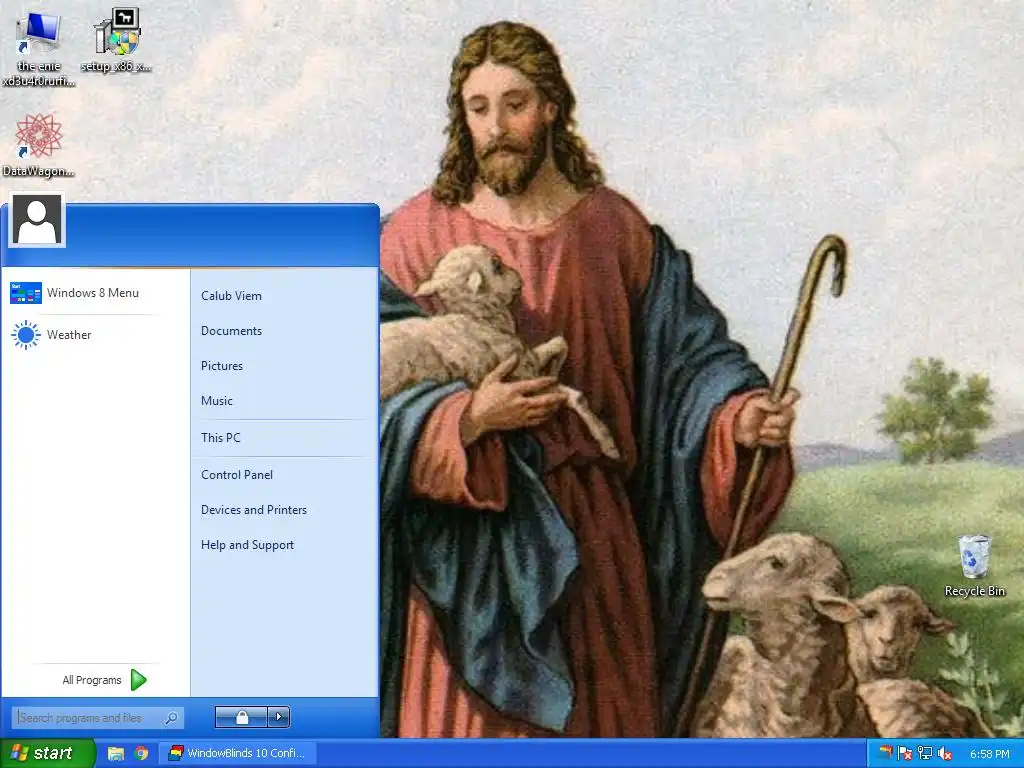Viewport: 1024px width, 768px height.
Task: Expand the shutdown options arrow
Action: (279, 717)
